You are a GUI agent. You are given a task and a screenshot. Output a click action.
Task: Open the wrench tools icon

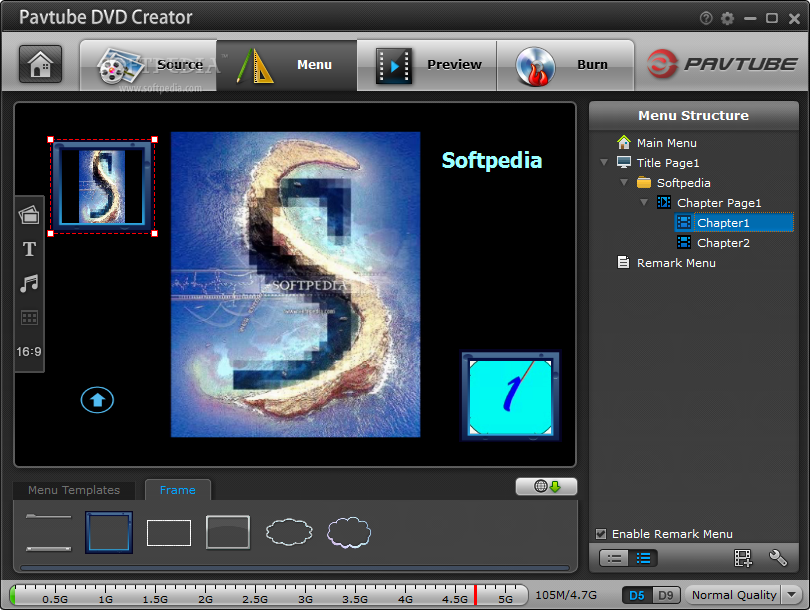(x=778, y=558)
